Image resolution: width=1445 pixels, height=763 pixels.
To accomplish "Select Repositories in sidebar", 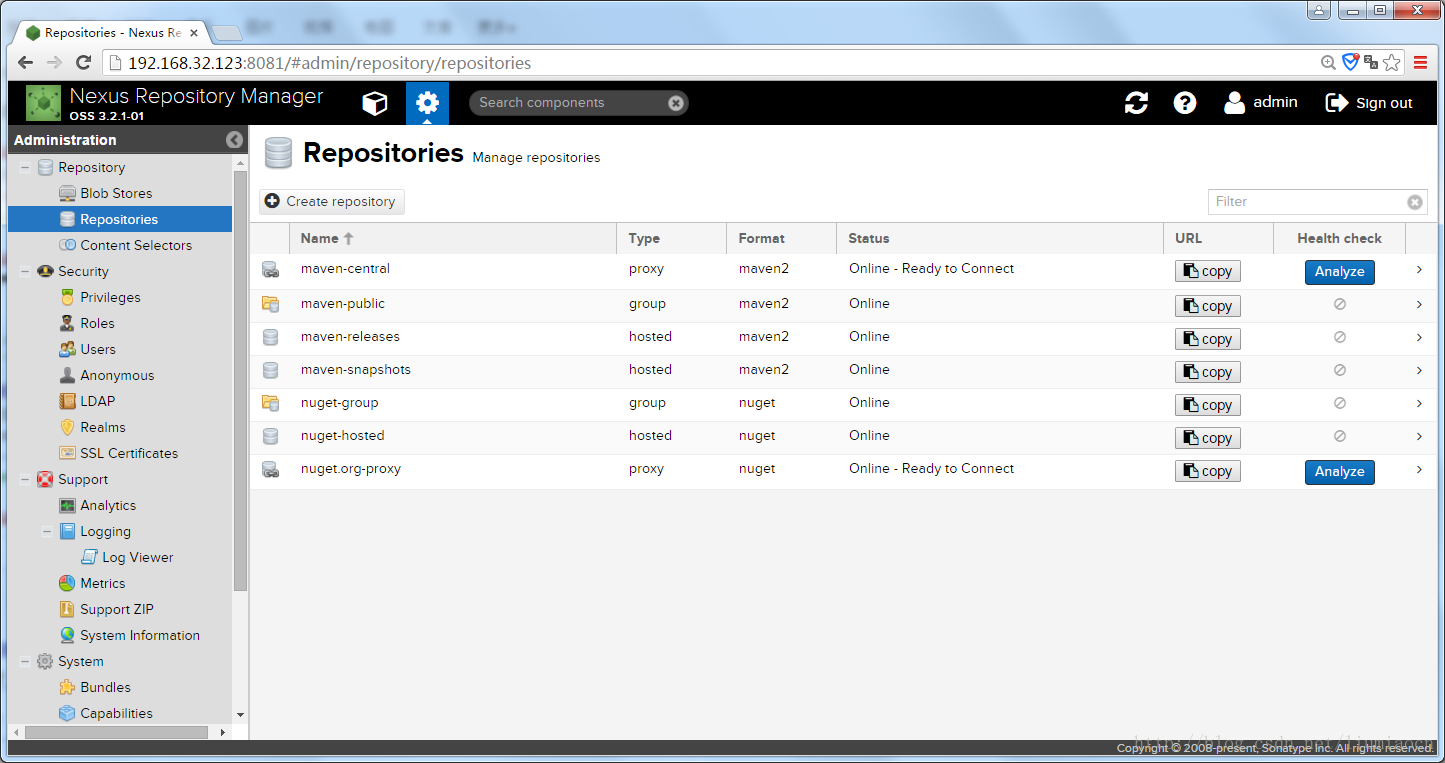I will point(120,219).
